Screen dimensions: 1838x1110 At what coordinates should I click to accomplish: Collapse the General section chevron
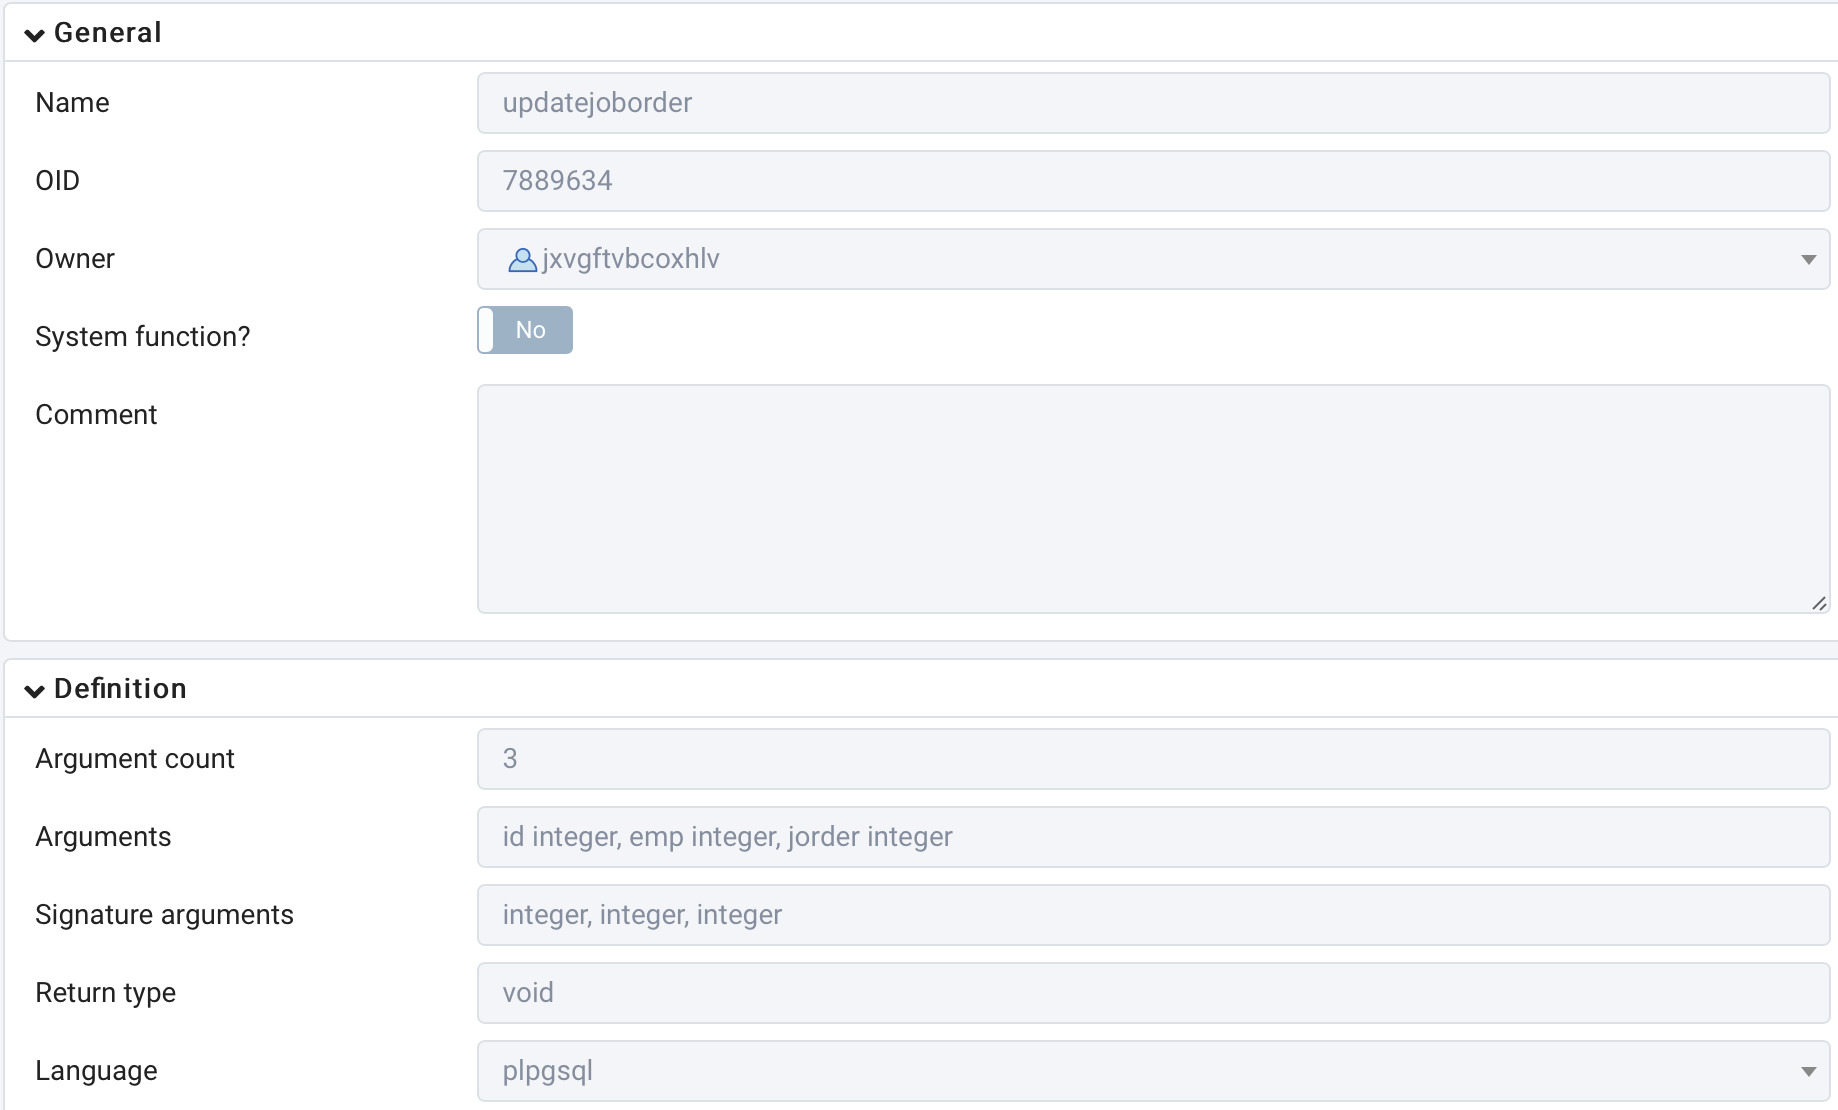point(34,35)
